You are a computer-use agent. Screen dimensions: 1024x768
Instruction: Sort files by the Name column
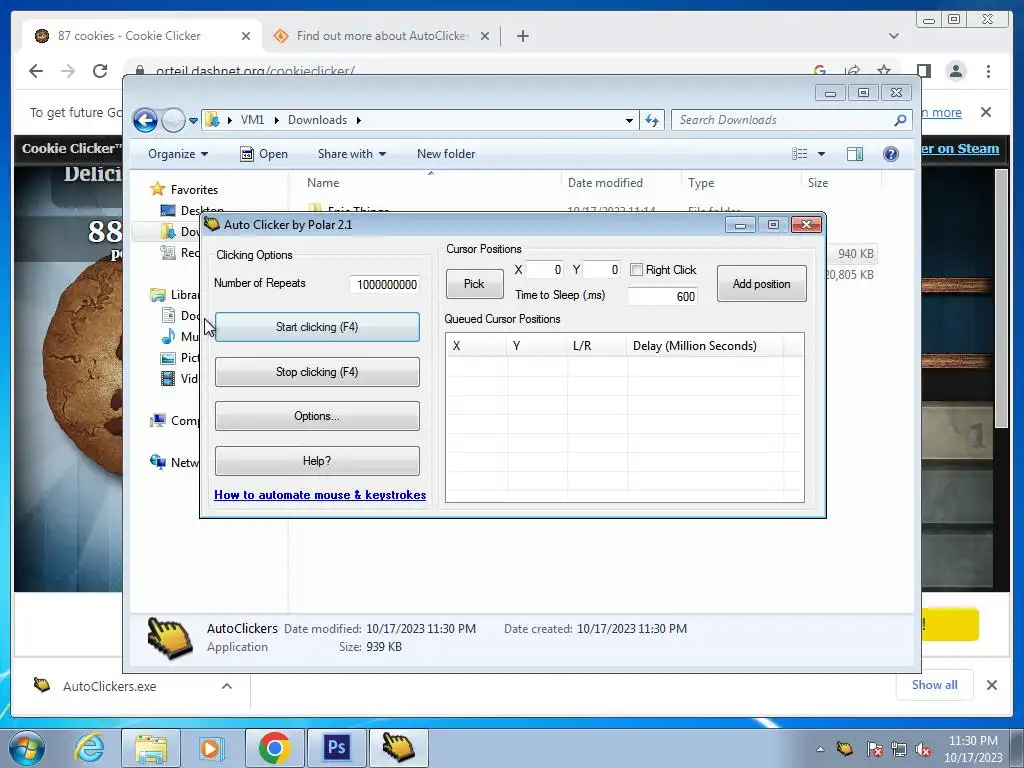[x=323, y=183]
